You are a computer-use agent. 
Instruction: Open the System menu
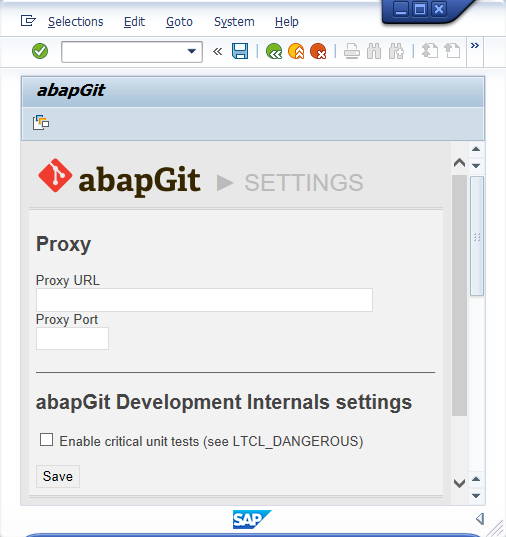(234, 22)
